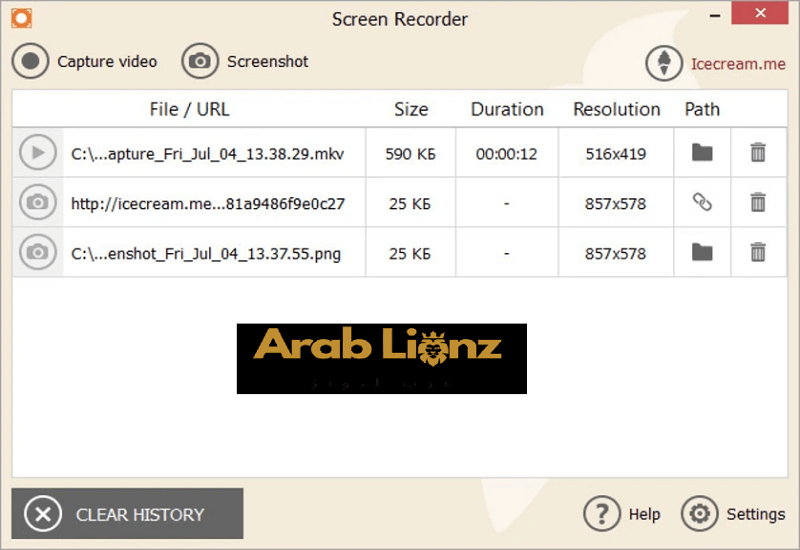Click camera icon of the 13.37.55.png row
Screen dimensions: 800x550
(38, 252)
